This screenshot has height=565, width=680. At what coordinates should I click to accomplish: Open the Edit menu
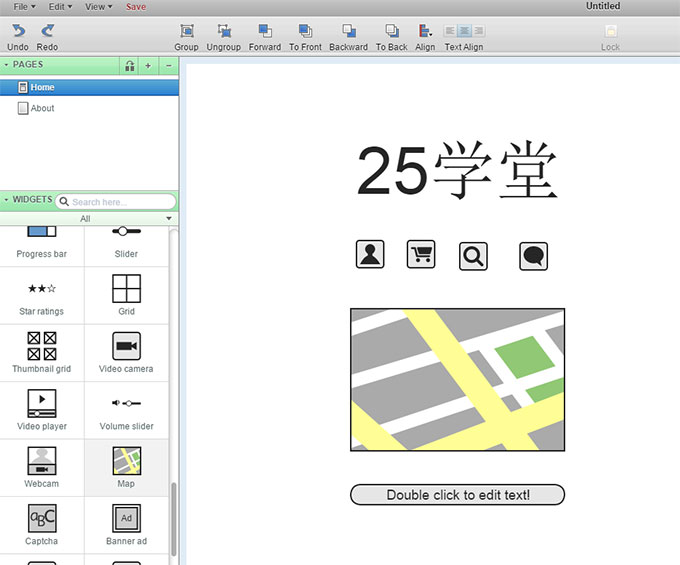(60, 7)
